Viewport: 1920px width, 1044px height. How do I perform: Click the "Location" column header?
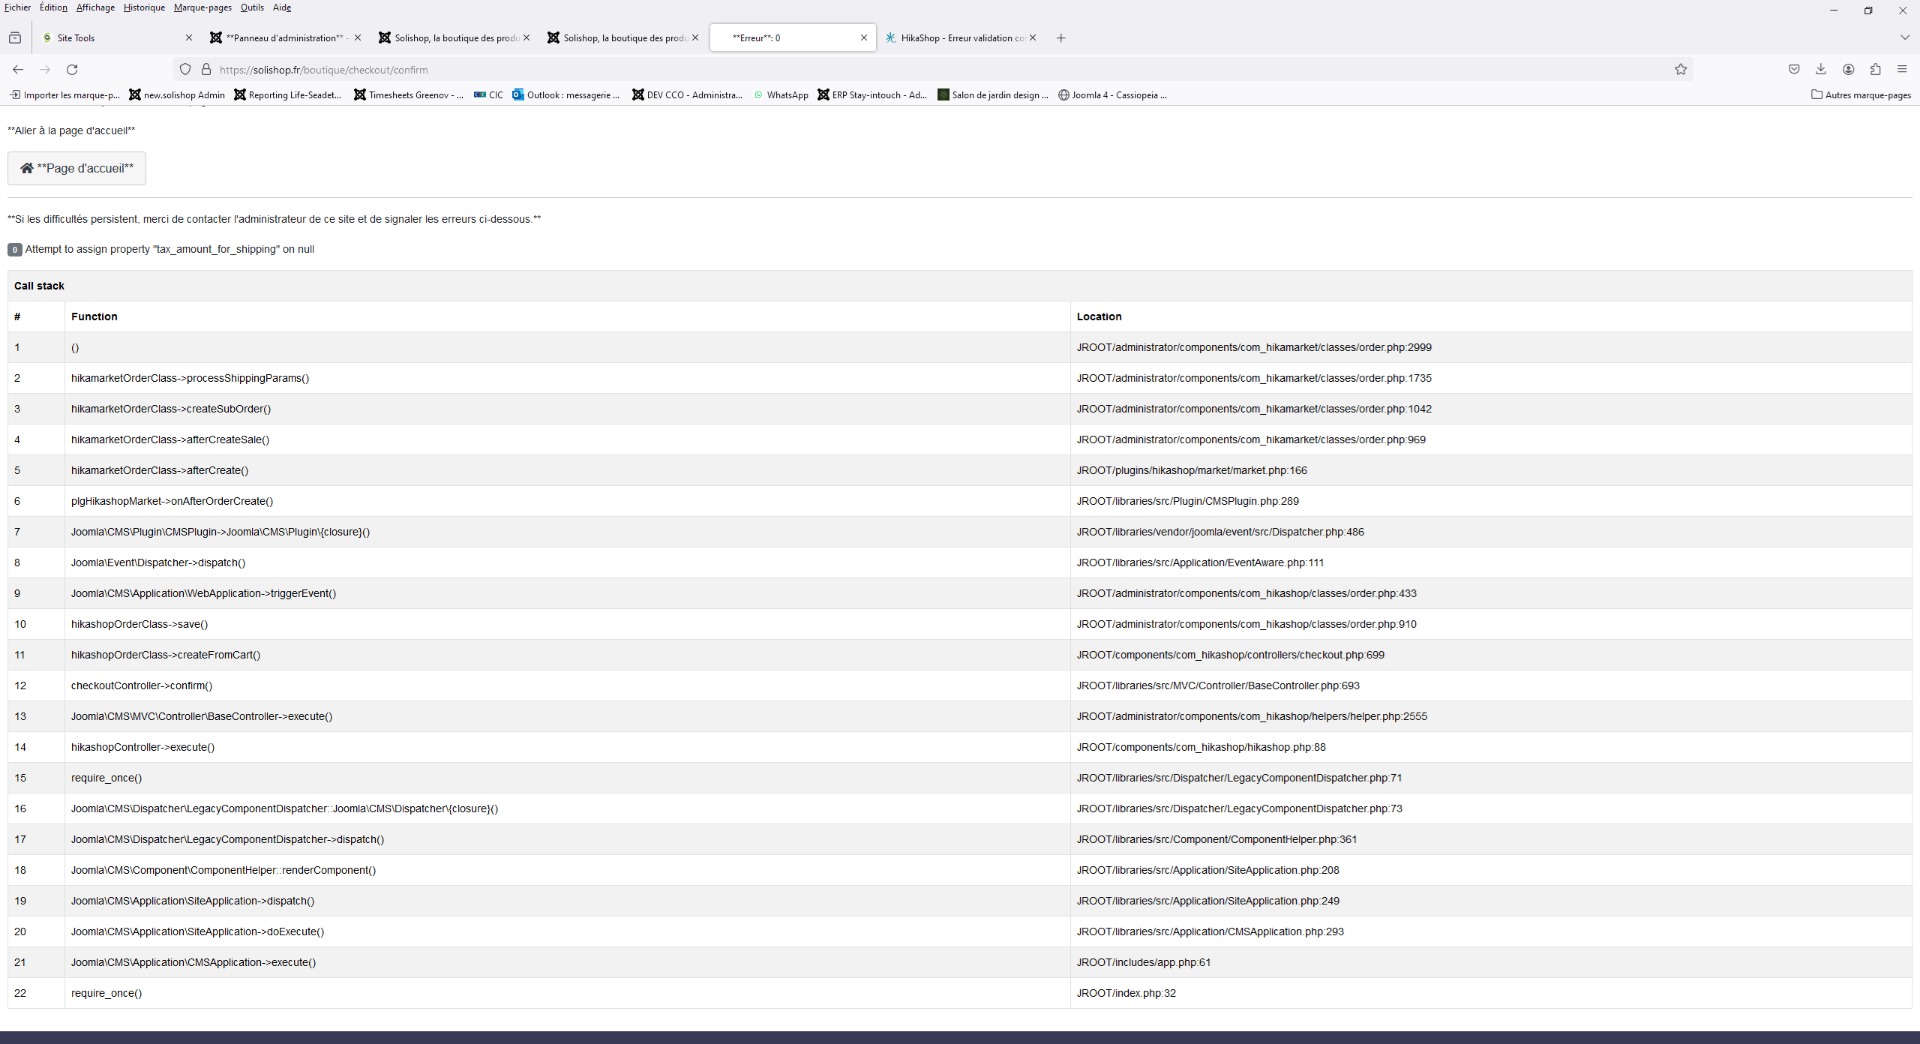pos(1099,317)
